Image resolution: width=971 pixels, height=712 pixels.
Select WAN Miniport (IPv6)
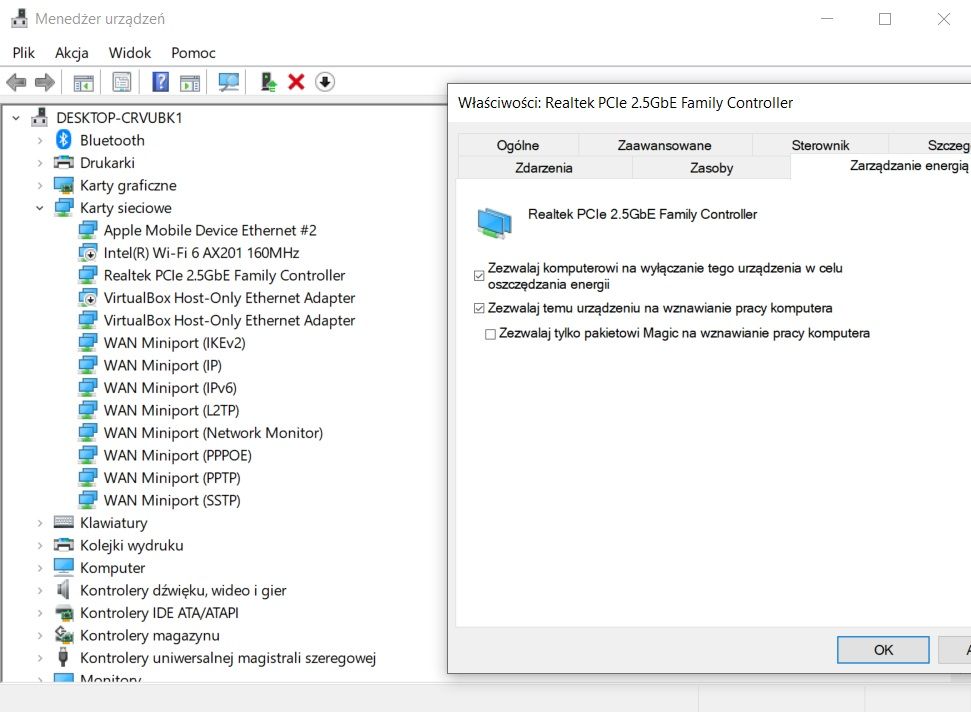coord(170,388)
